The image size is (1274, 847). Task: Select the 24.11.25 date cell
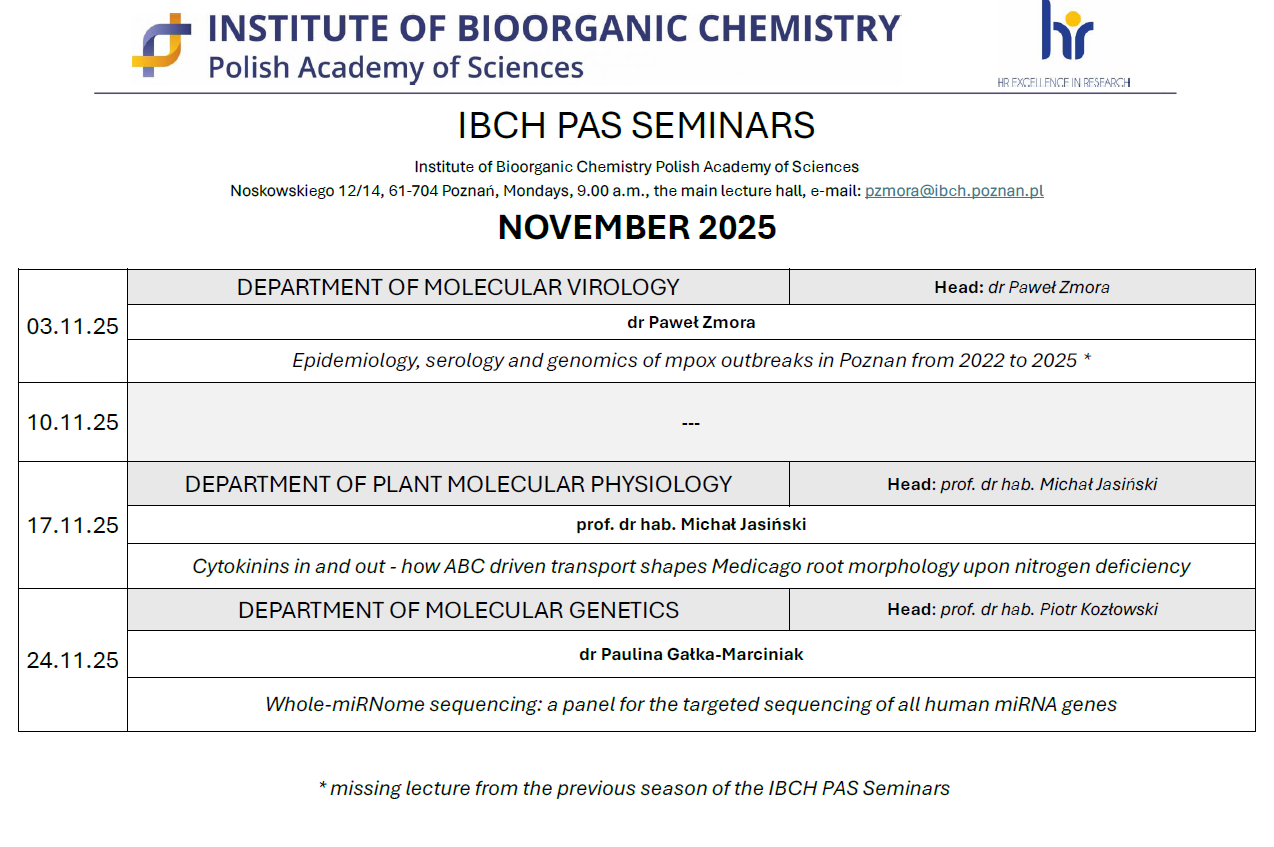point(73,660)
